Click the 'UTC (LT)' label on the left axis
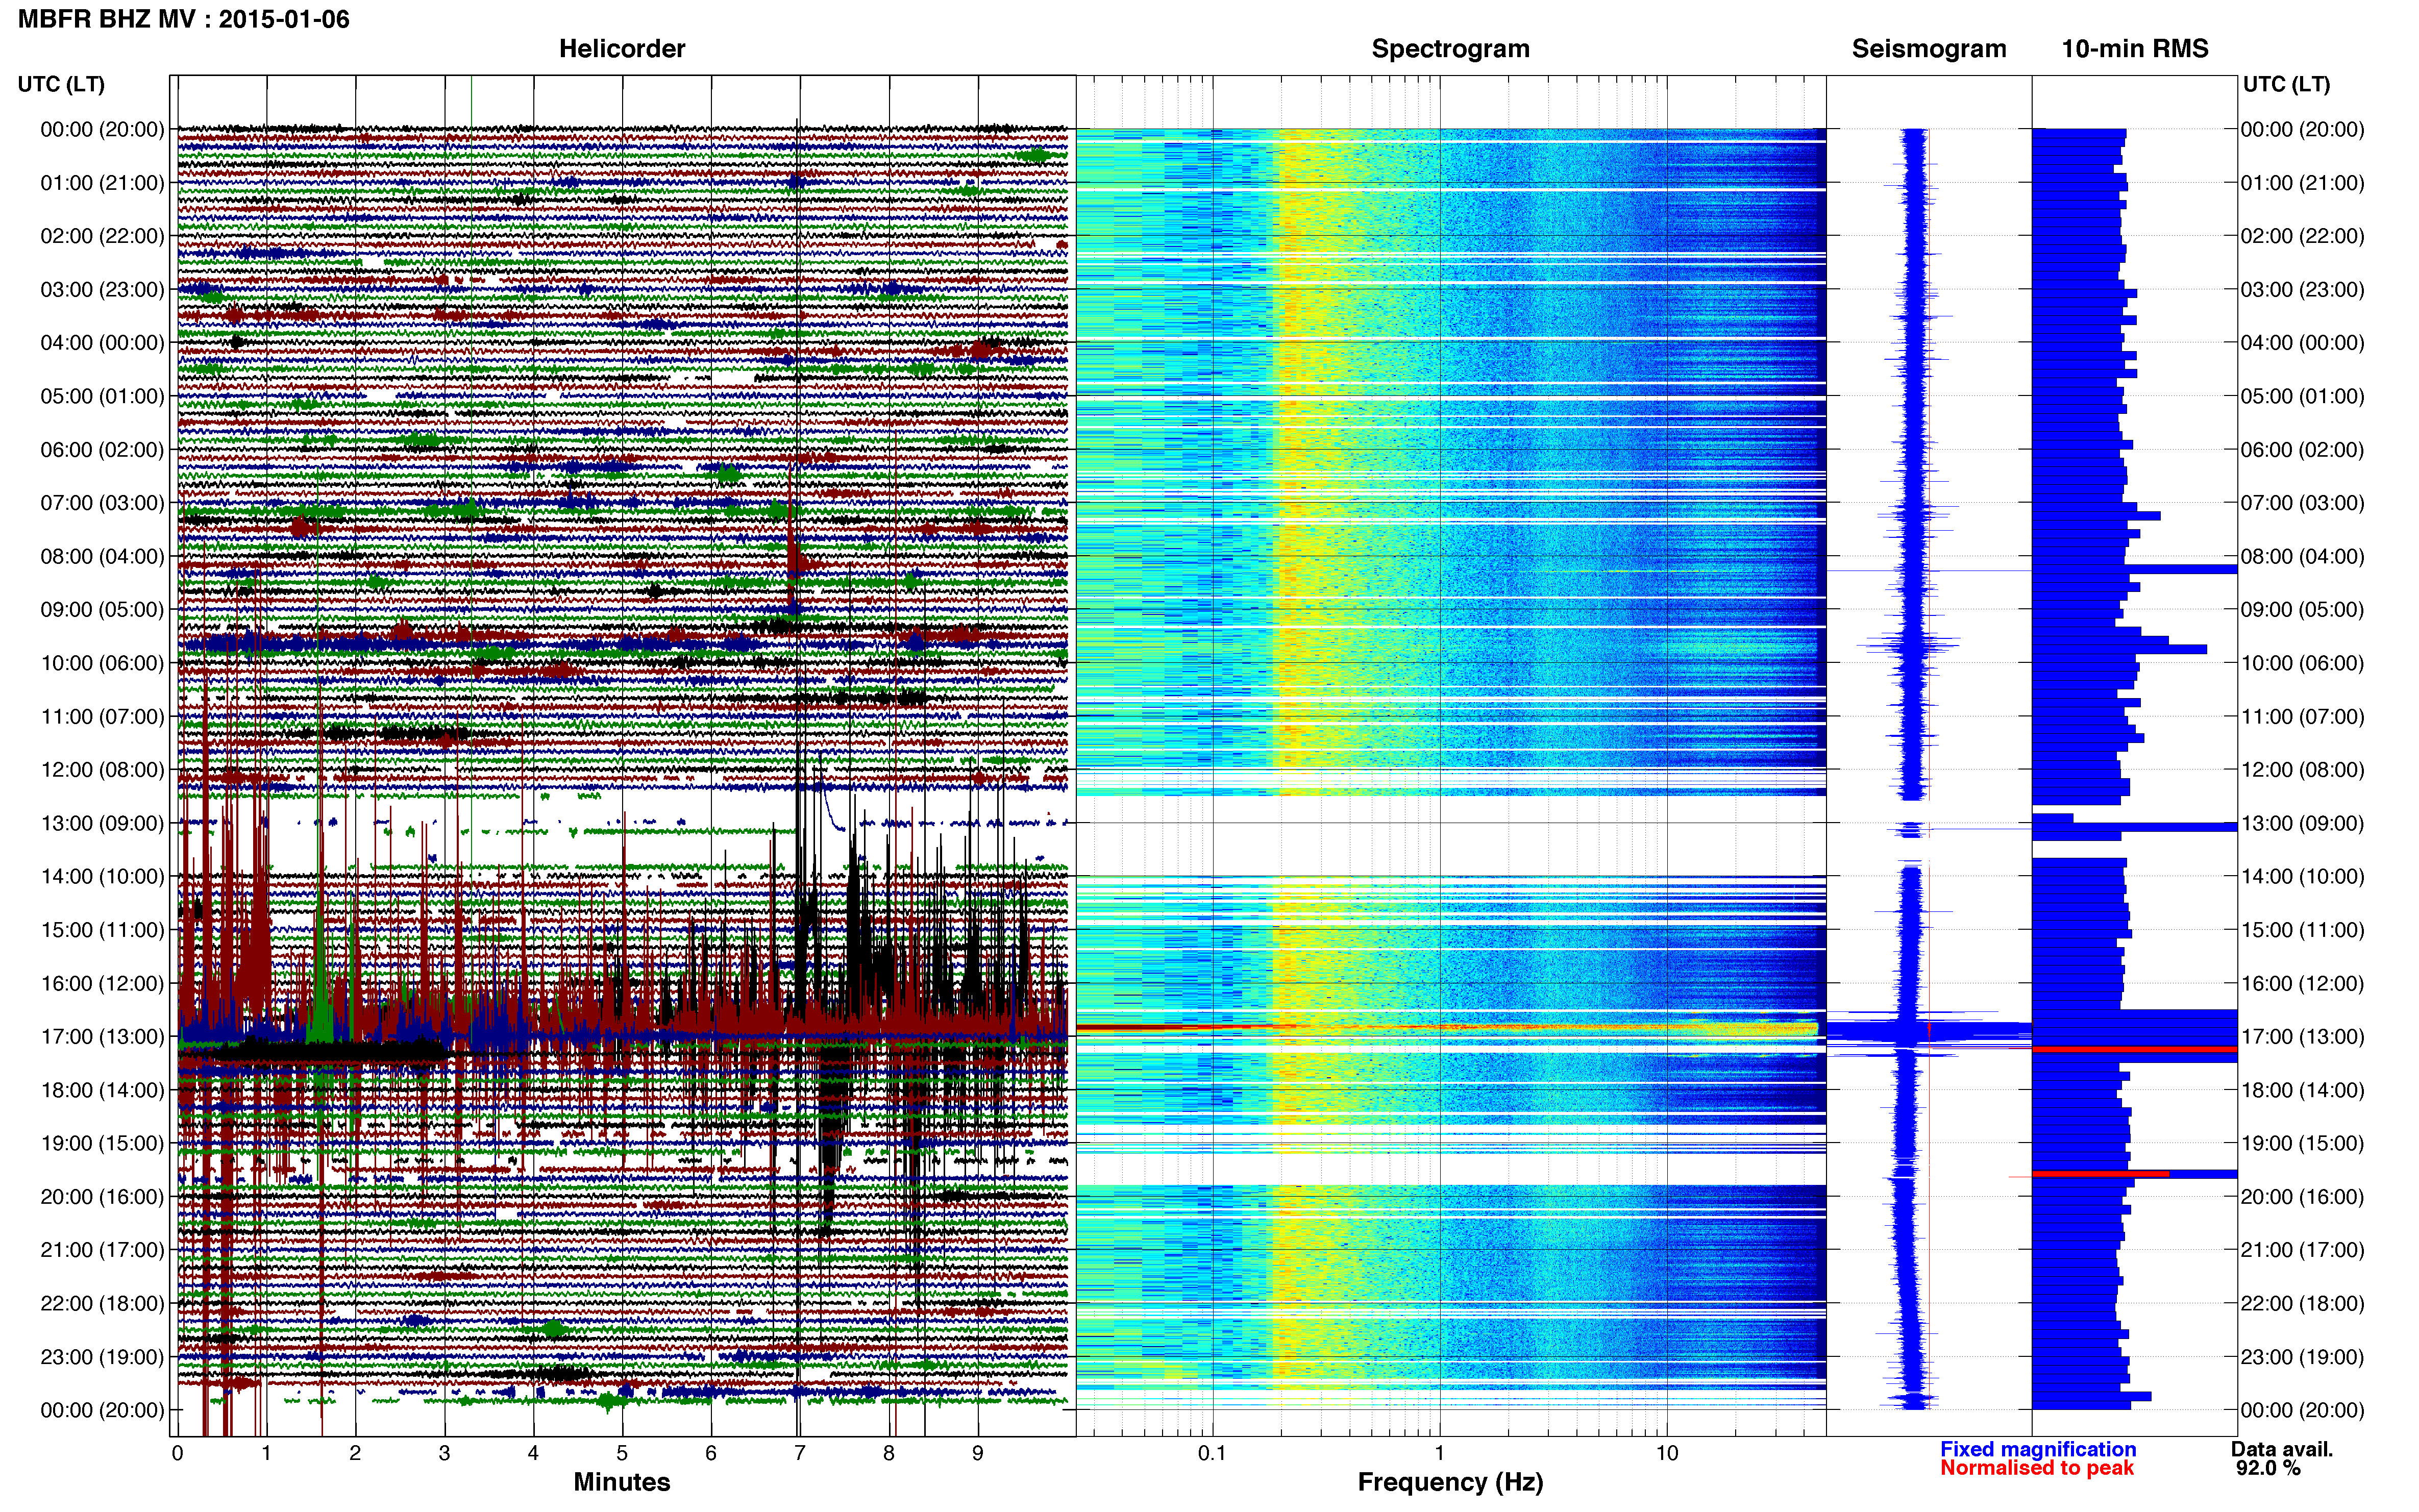This screenshot has width=2419, height=1512. pyautogui.click(x=61, y=84)
